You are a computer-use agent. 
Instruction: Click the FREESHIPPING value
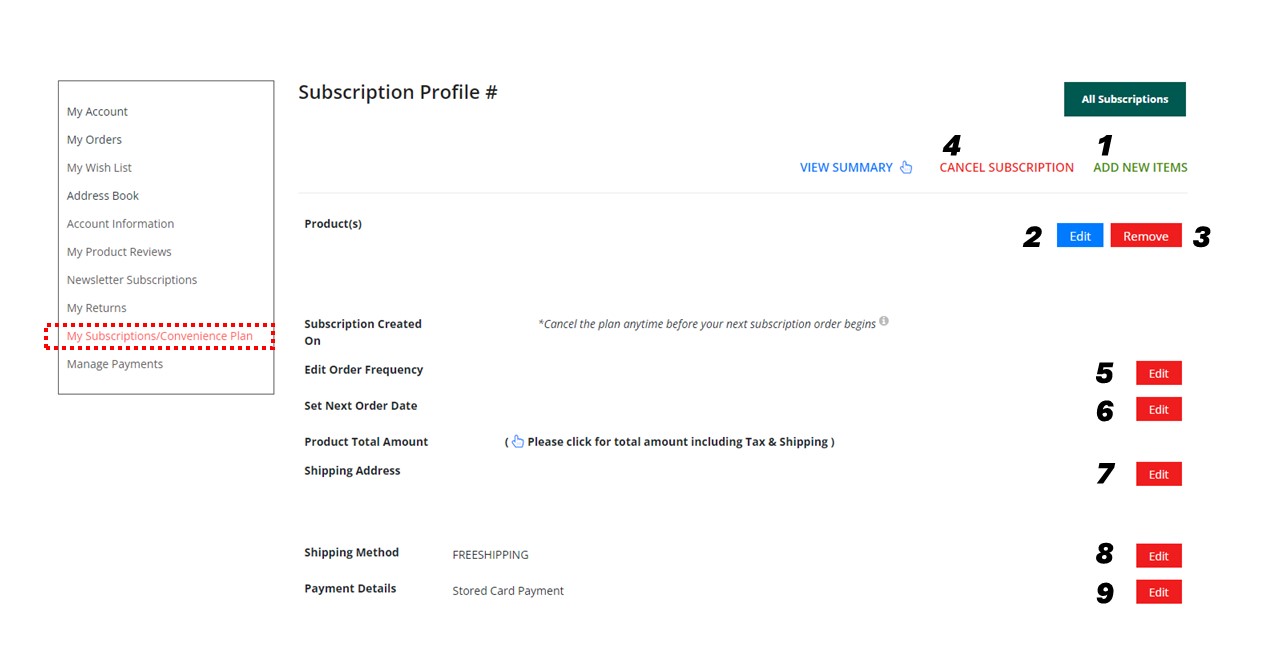490,555
